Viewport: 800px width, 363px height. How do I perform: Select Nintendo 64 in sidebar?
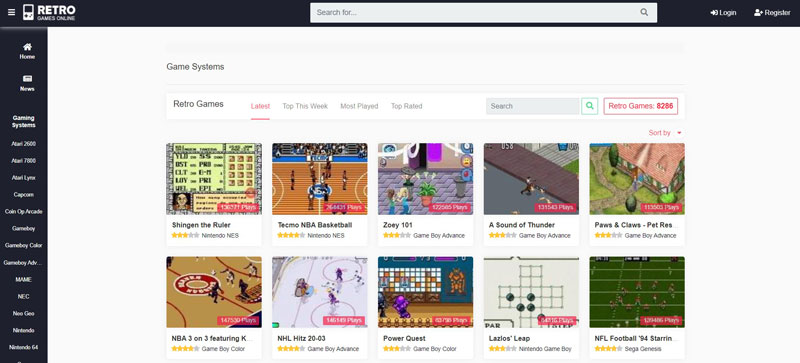[x=23, y=347]
